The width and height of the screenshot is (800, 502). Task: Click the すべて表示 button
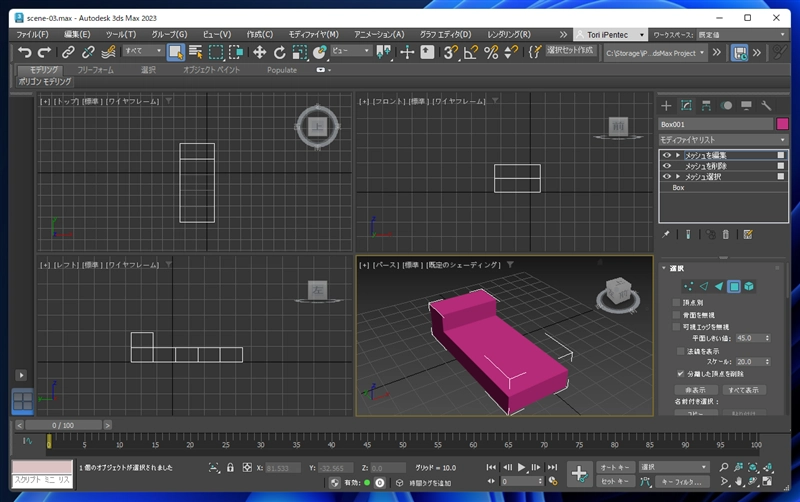[x=743, y=390]
